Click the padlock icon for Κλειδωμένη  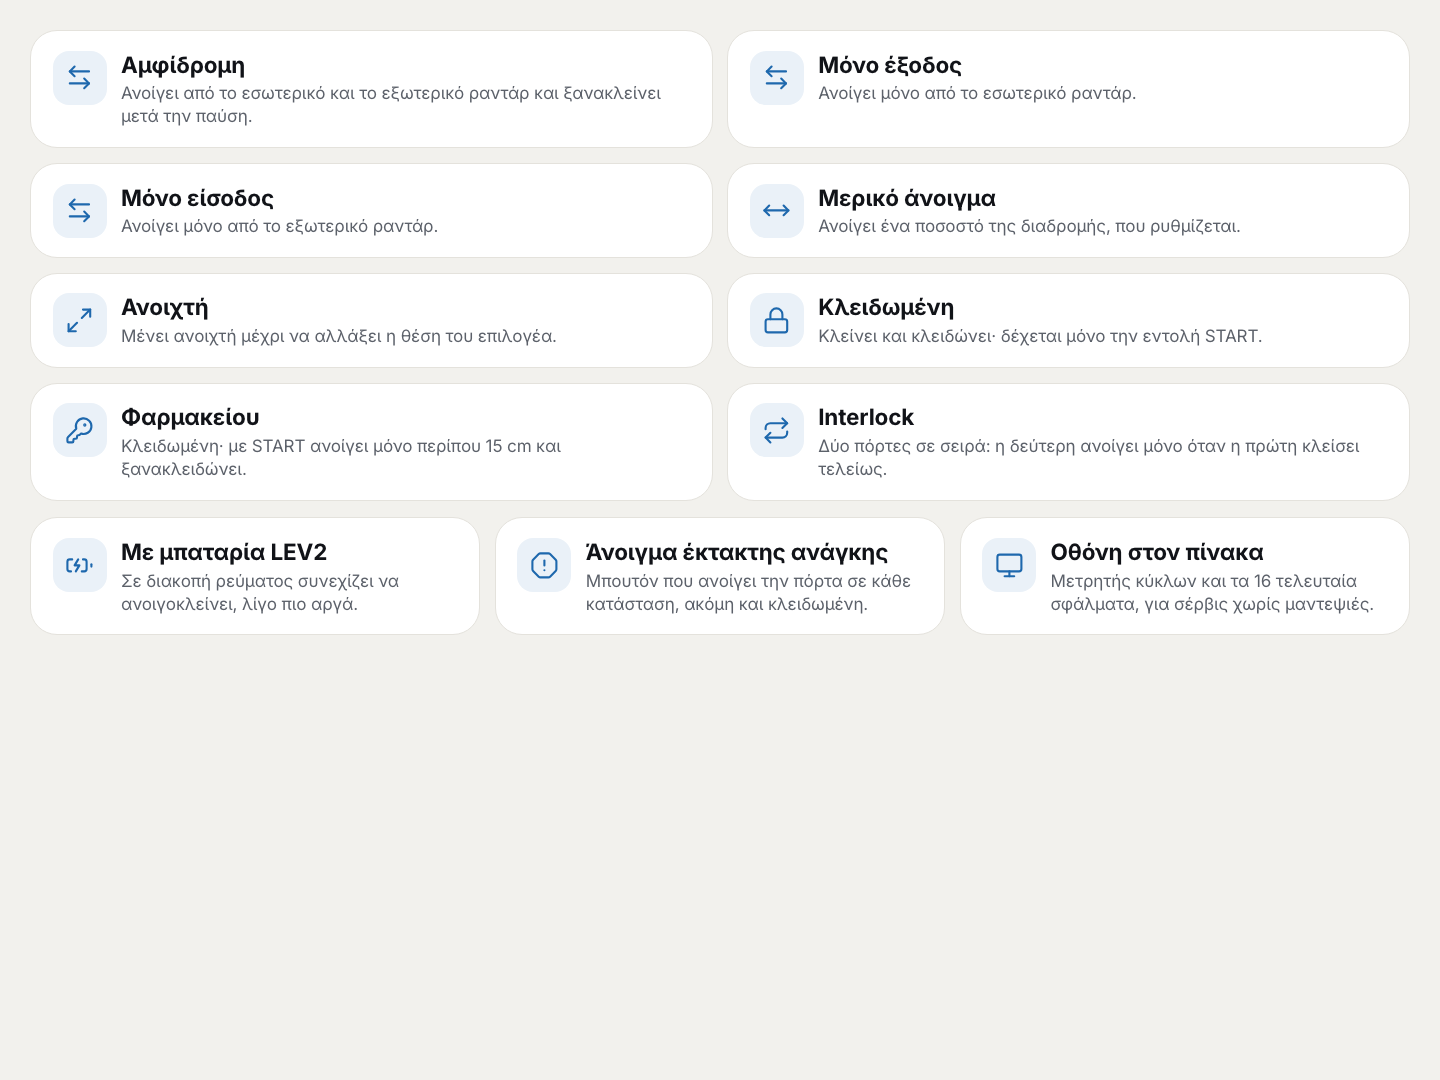click(777, 320)
